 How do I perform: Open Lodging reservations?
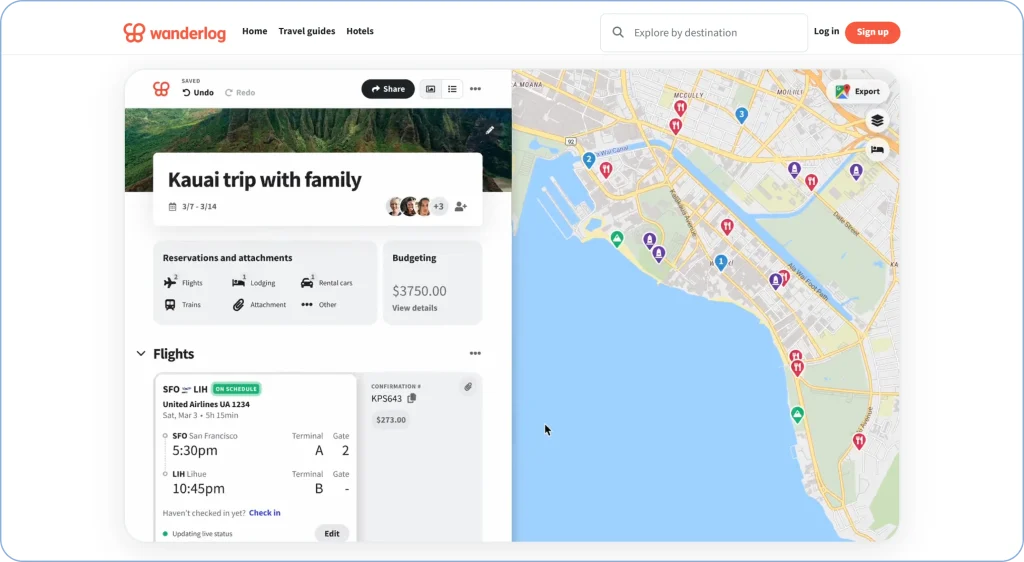[x=253, y=283]
